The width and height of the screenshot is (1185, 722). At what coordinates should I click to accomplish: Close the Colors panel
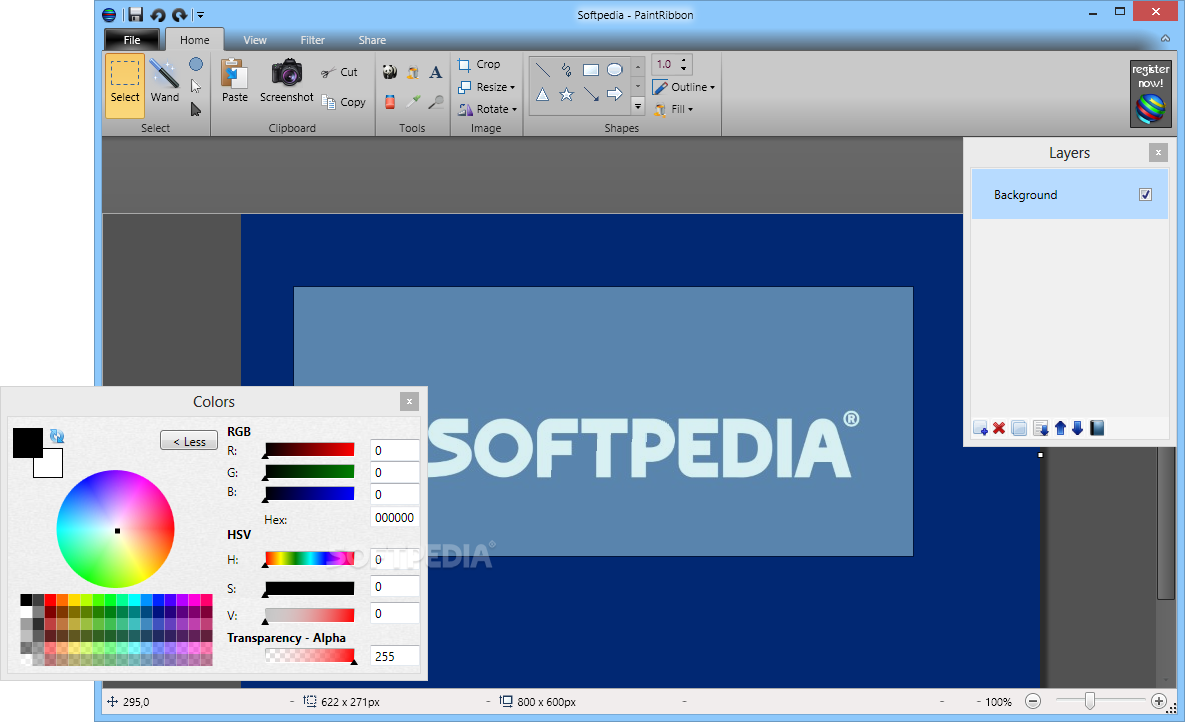(x=409, y=401)
